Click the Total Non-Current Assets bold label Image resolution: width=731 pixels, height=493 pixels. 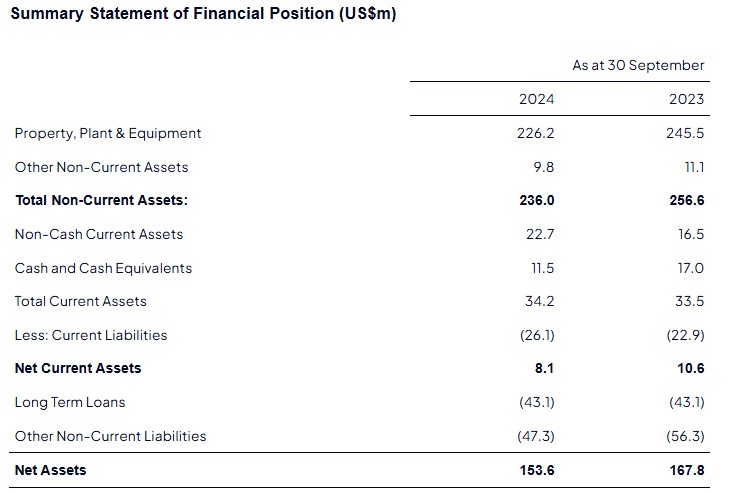[101, 200]
